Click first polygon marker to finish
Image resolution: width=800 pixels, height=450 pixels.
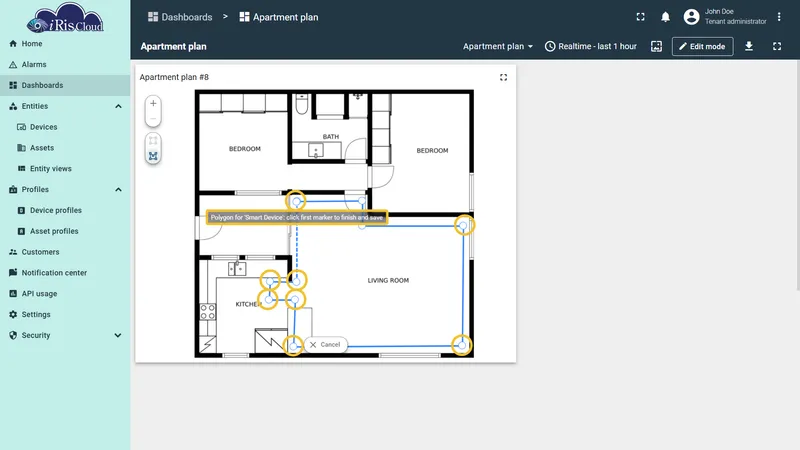[x=296, y=202]
